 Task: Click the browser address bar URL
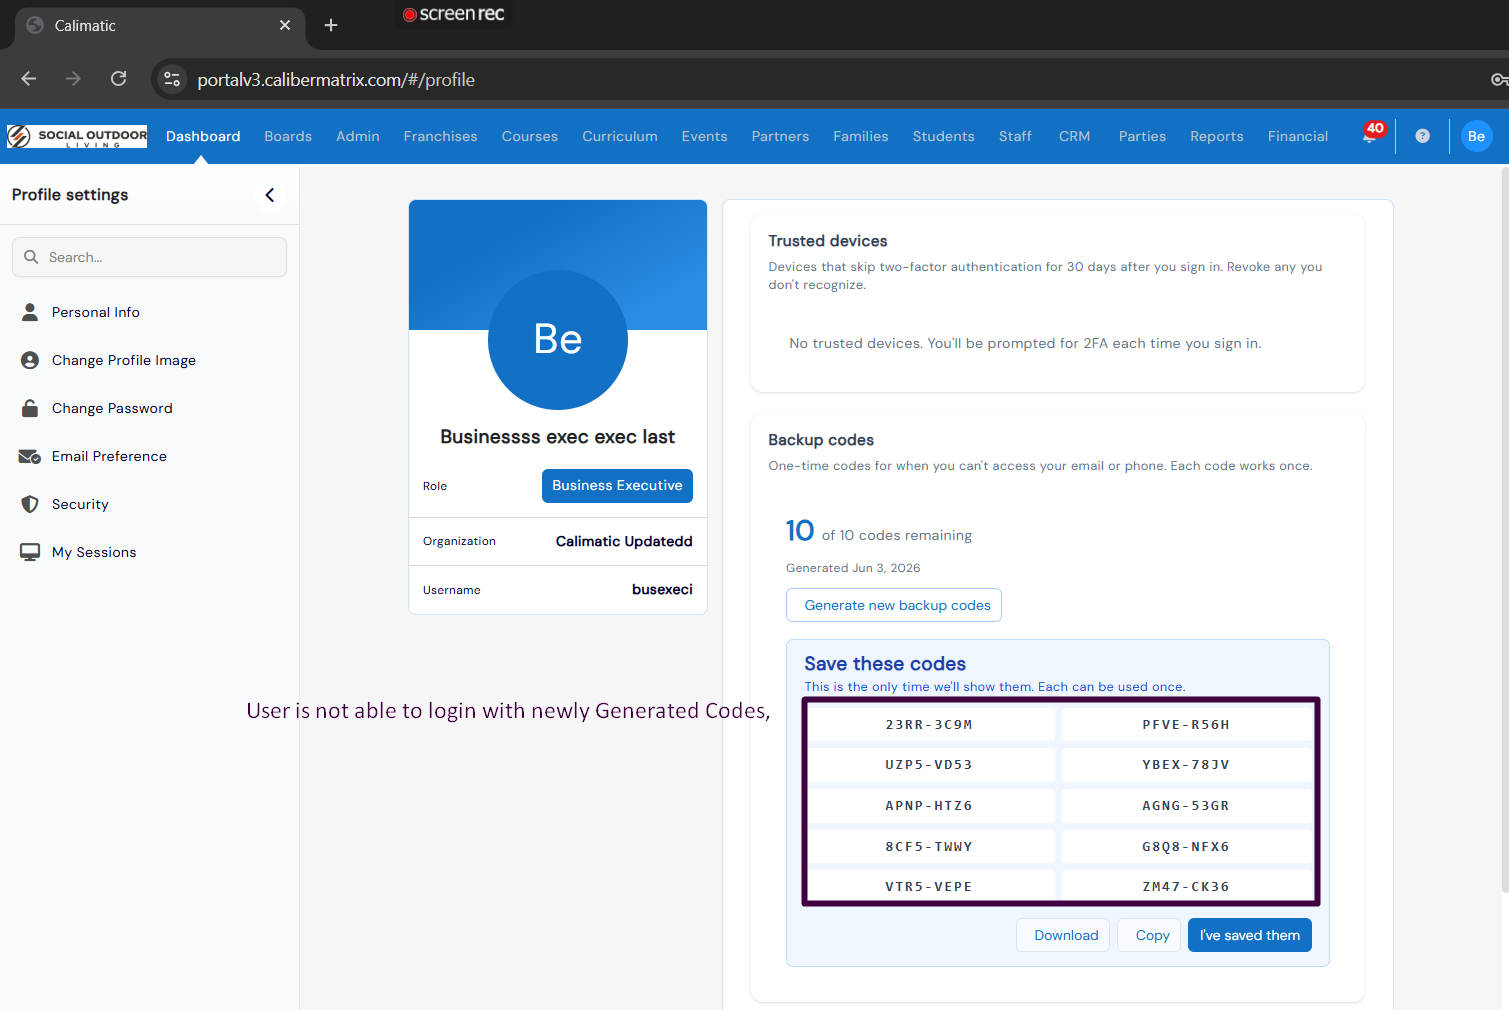[336, 80]
